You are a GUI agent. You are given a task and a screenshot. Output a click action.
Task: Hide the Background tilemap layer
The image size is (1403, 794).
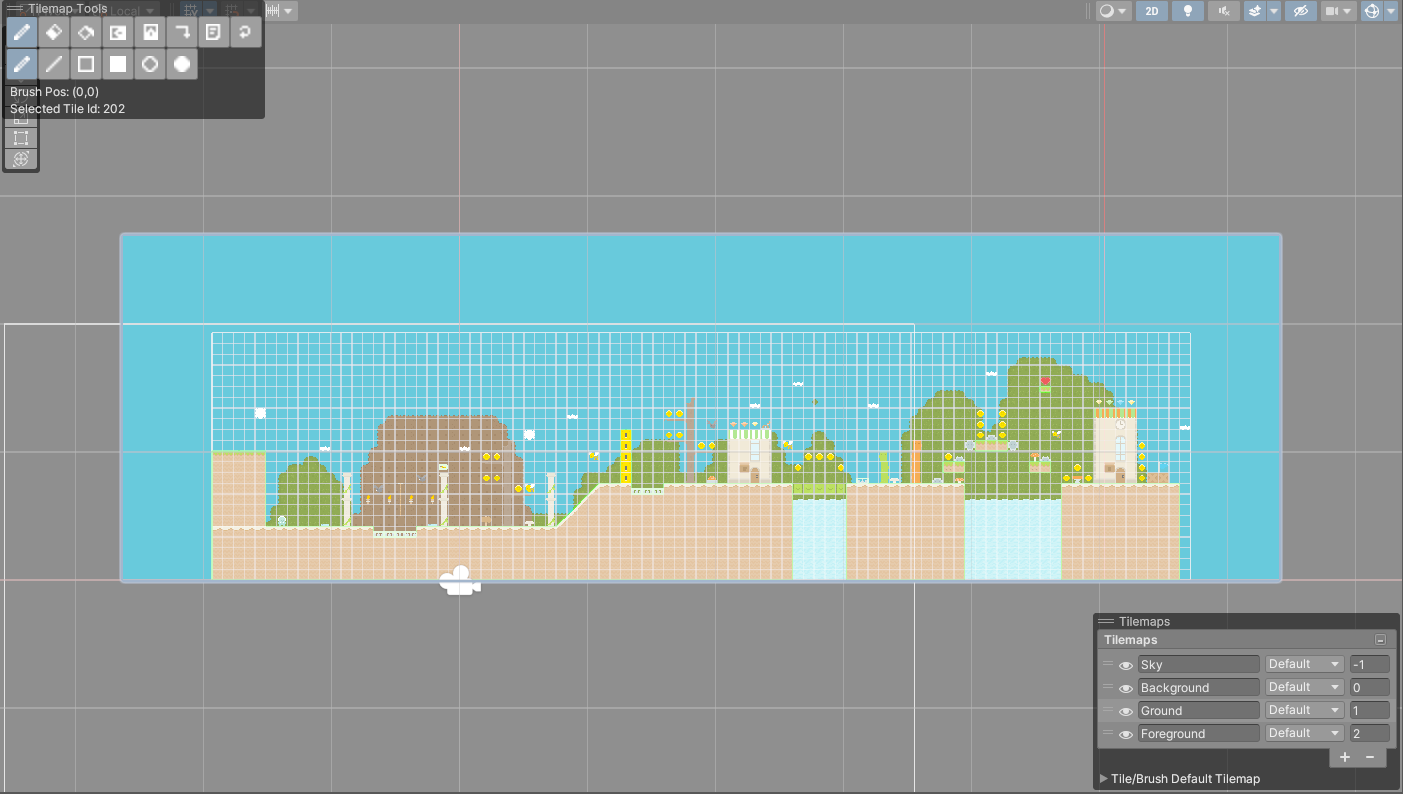click(x=1125, y=688)
